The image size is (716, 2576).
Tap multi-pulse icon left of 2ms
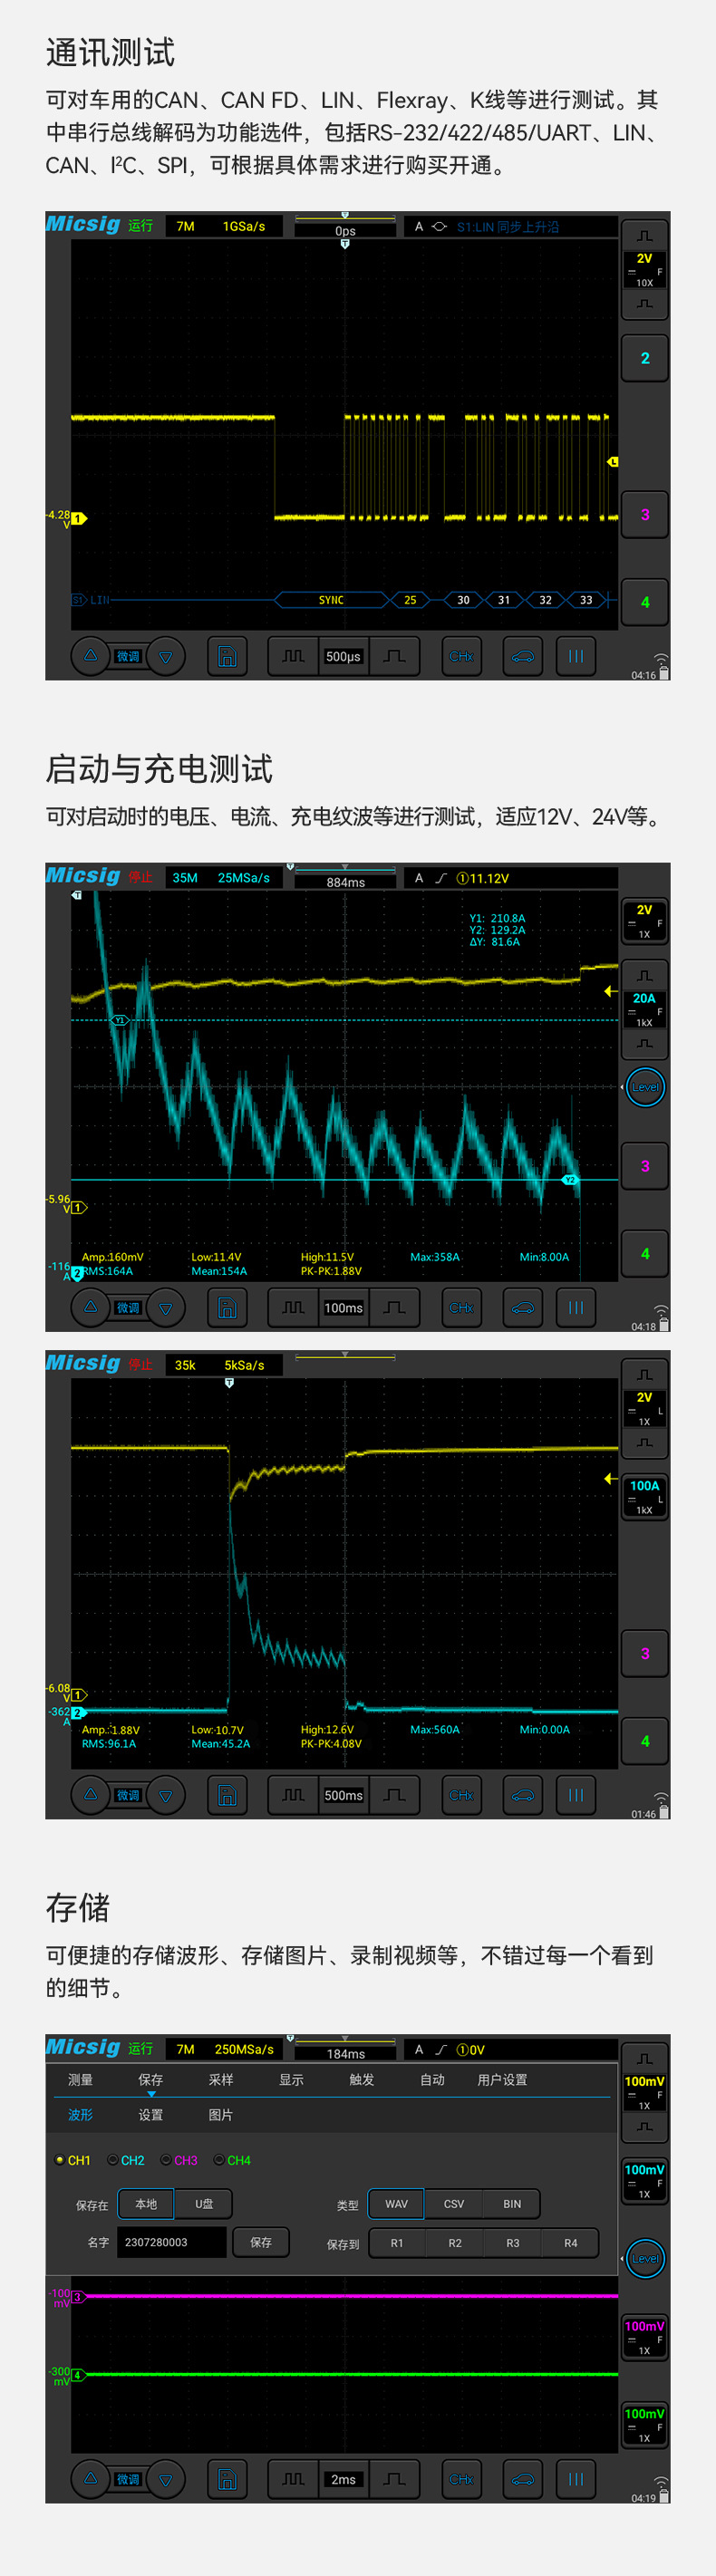293,2480
